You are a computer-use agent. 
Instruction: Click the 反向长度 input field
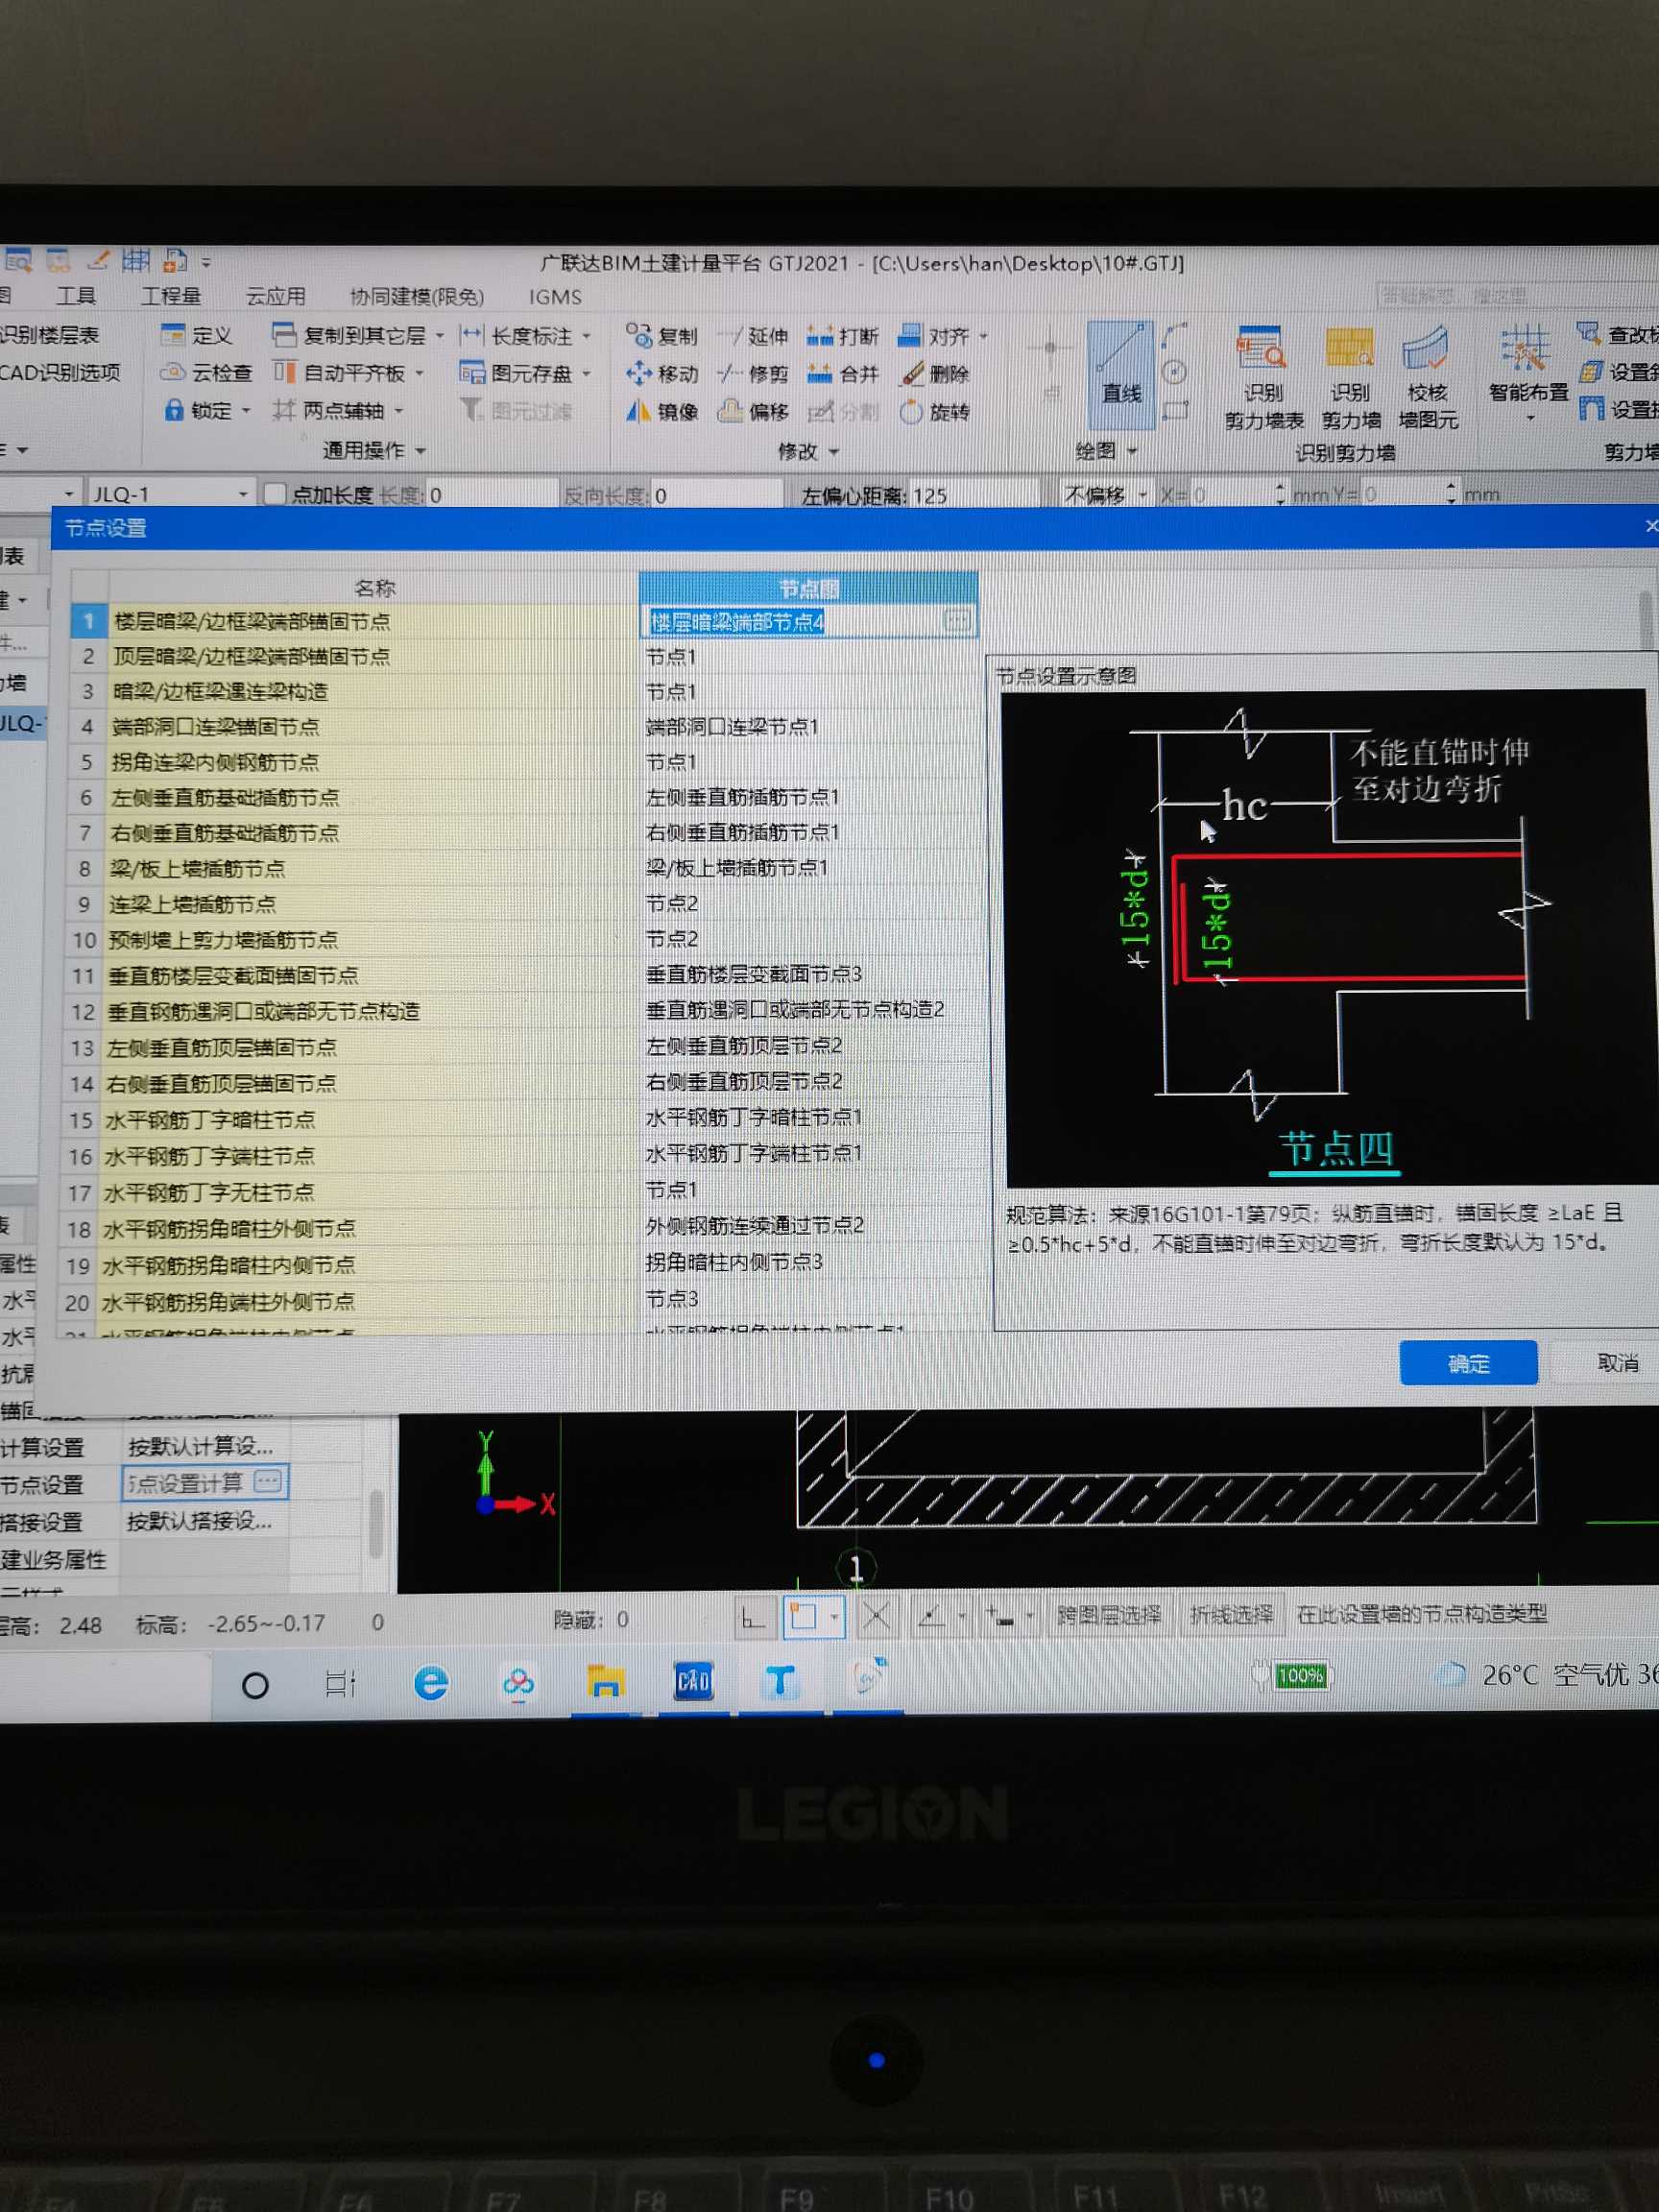pyautogui.click(x=715, y=495)
